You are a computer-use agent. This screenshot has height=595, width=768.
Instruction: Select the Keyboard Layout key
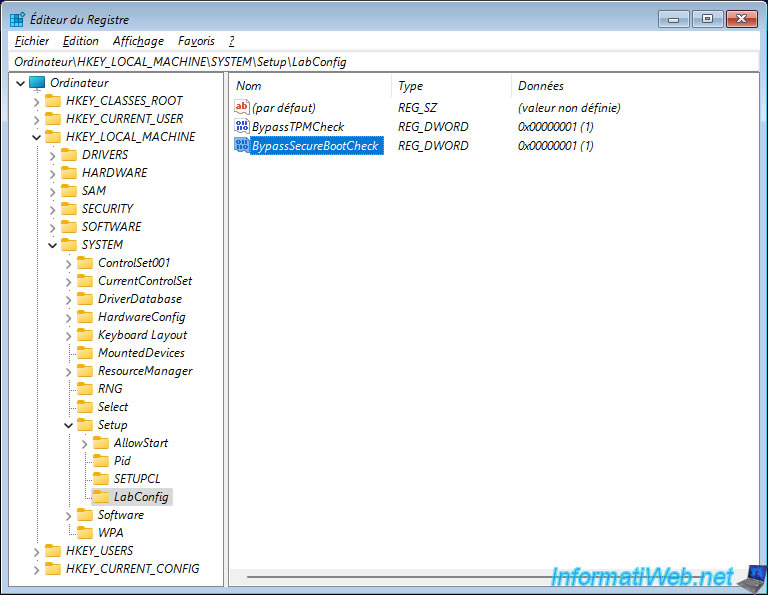(x=143, y=335)
